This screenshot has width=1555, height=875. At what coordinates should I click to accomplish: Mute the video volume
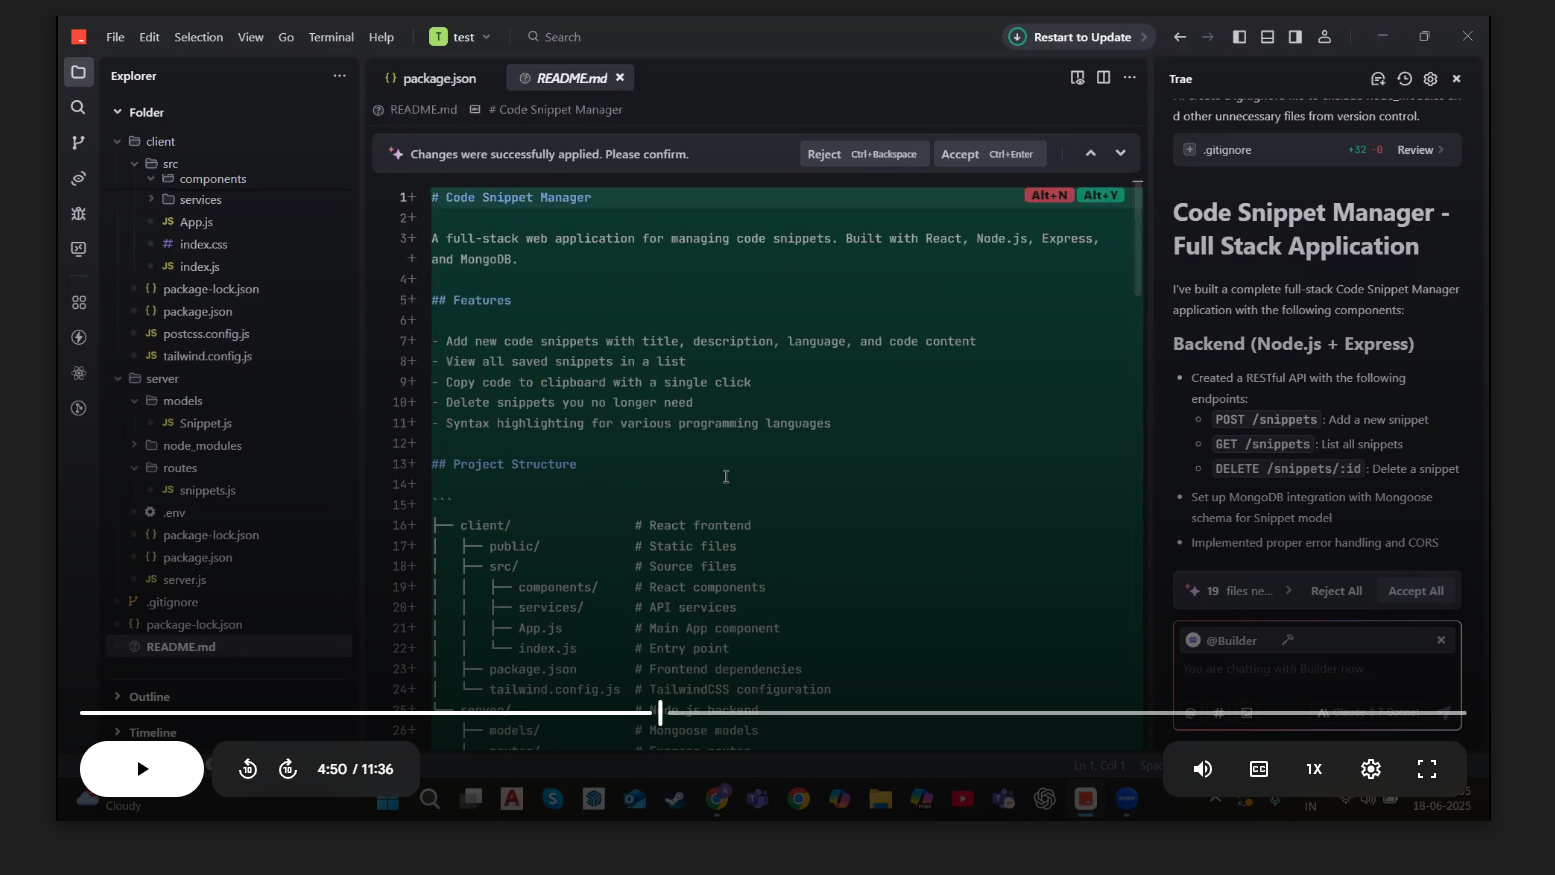coord(1203,769)
